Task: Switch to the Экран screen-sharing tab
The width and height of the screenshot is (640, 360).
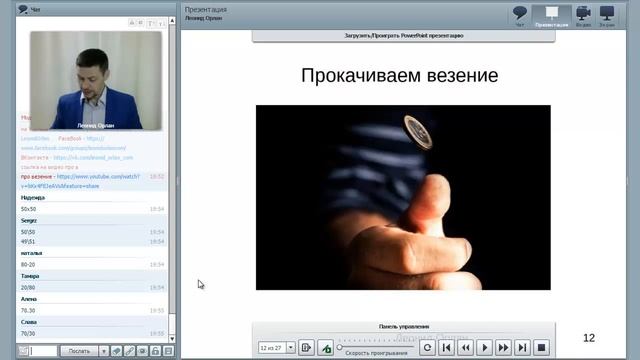Action: point(607,16)
